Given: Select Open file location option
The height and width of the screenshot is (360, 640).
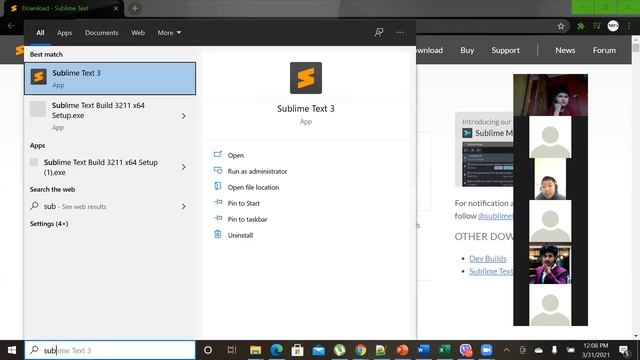Looking at the screenshot, I should click(253, 187).
